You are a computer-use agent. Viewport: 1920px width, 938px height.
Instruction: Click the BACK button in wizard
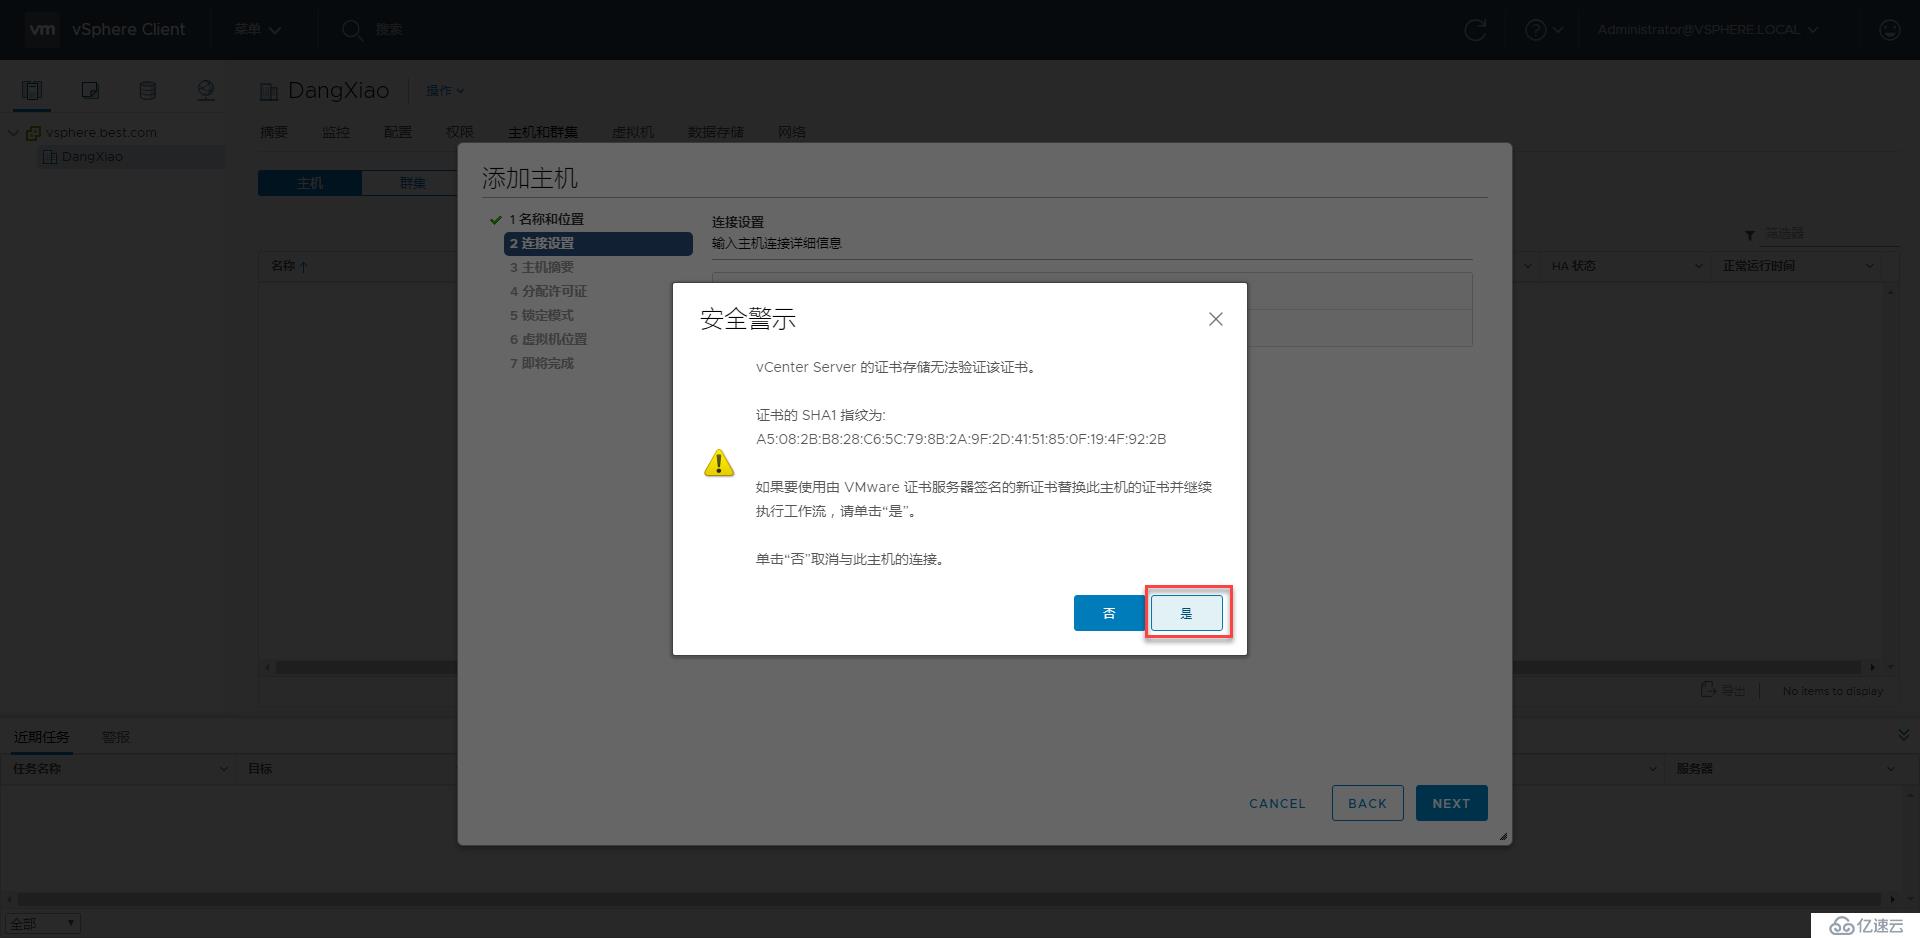pyautogui.click(x=1367, y=803)
